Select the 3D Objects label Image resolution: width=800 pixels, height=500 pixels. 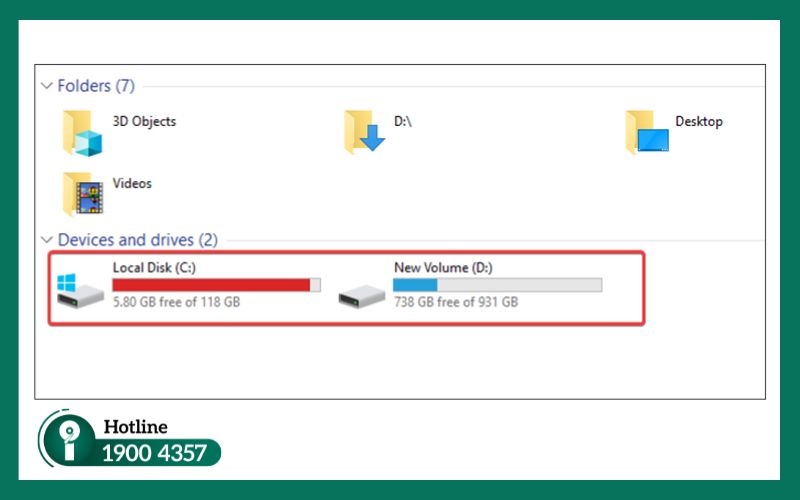pyautogui.click(x=144, y=121)
